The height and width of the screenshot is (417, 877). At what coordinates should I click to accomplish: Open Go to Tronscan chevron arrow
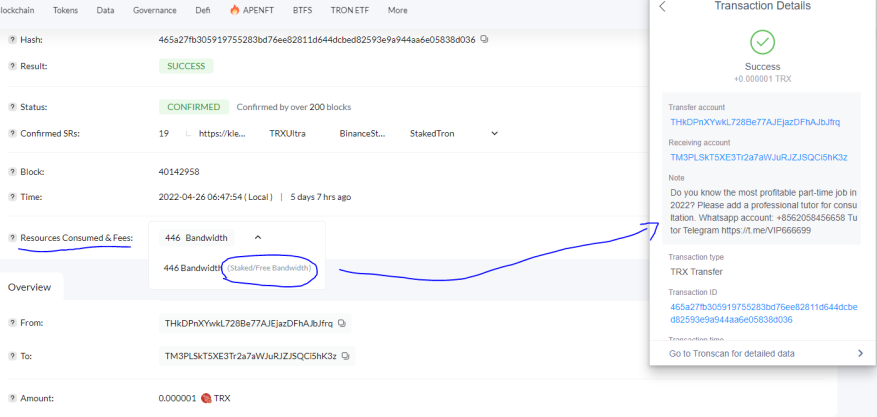[860, 353]
